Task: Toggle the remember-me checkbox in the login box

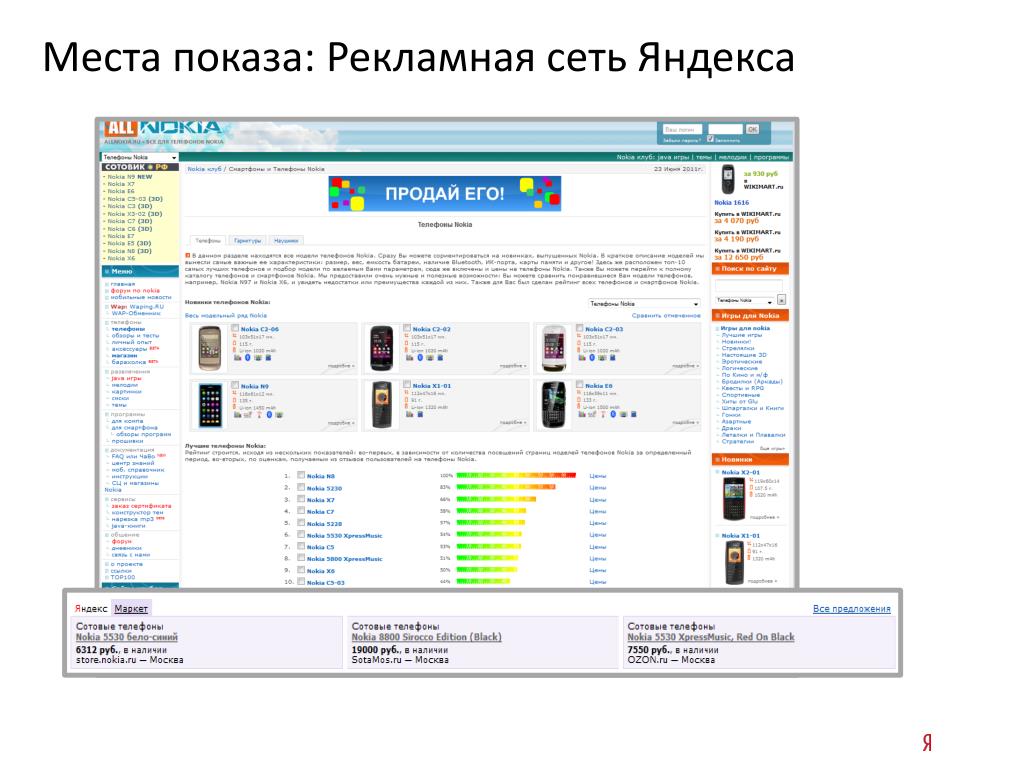Action: 711,139
